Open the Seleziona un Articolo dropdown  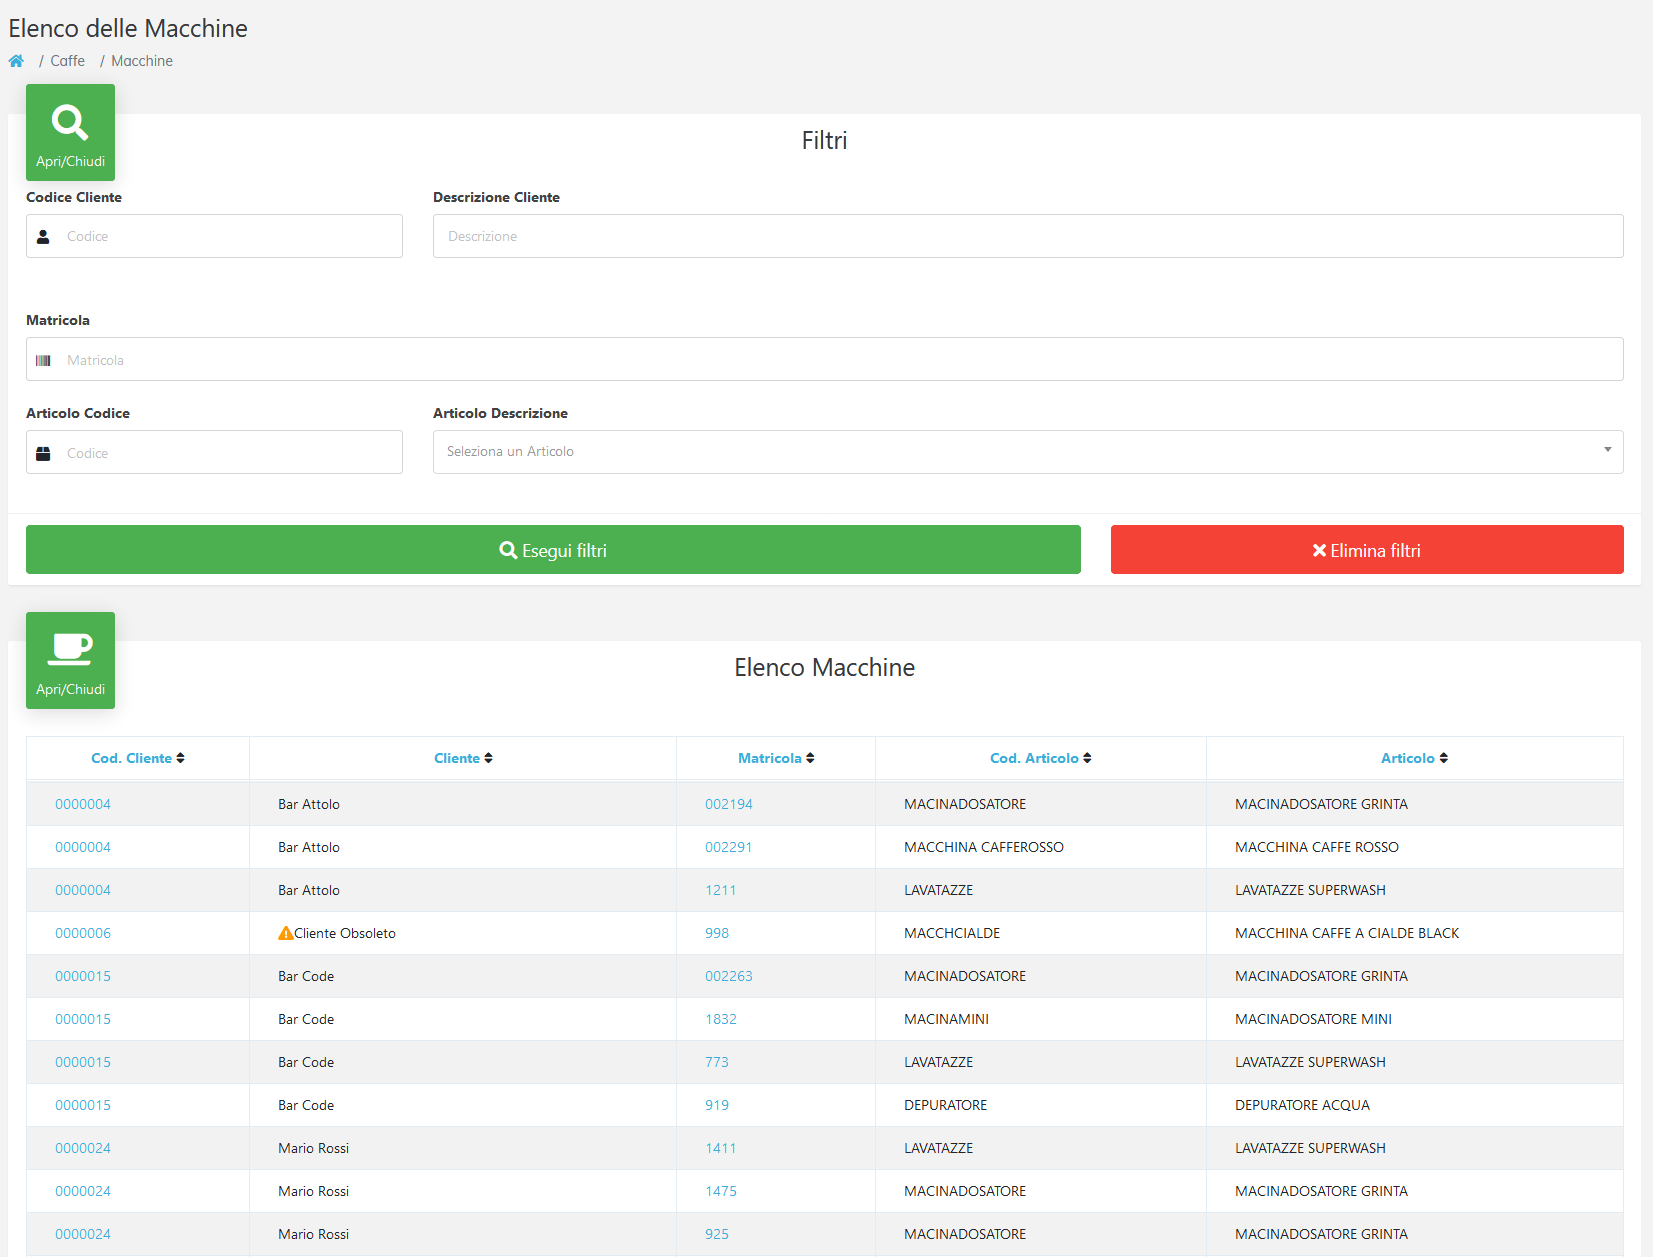coord(1028,452)
